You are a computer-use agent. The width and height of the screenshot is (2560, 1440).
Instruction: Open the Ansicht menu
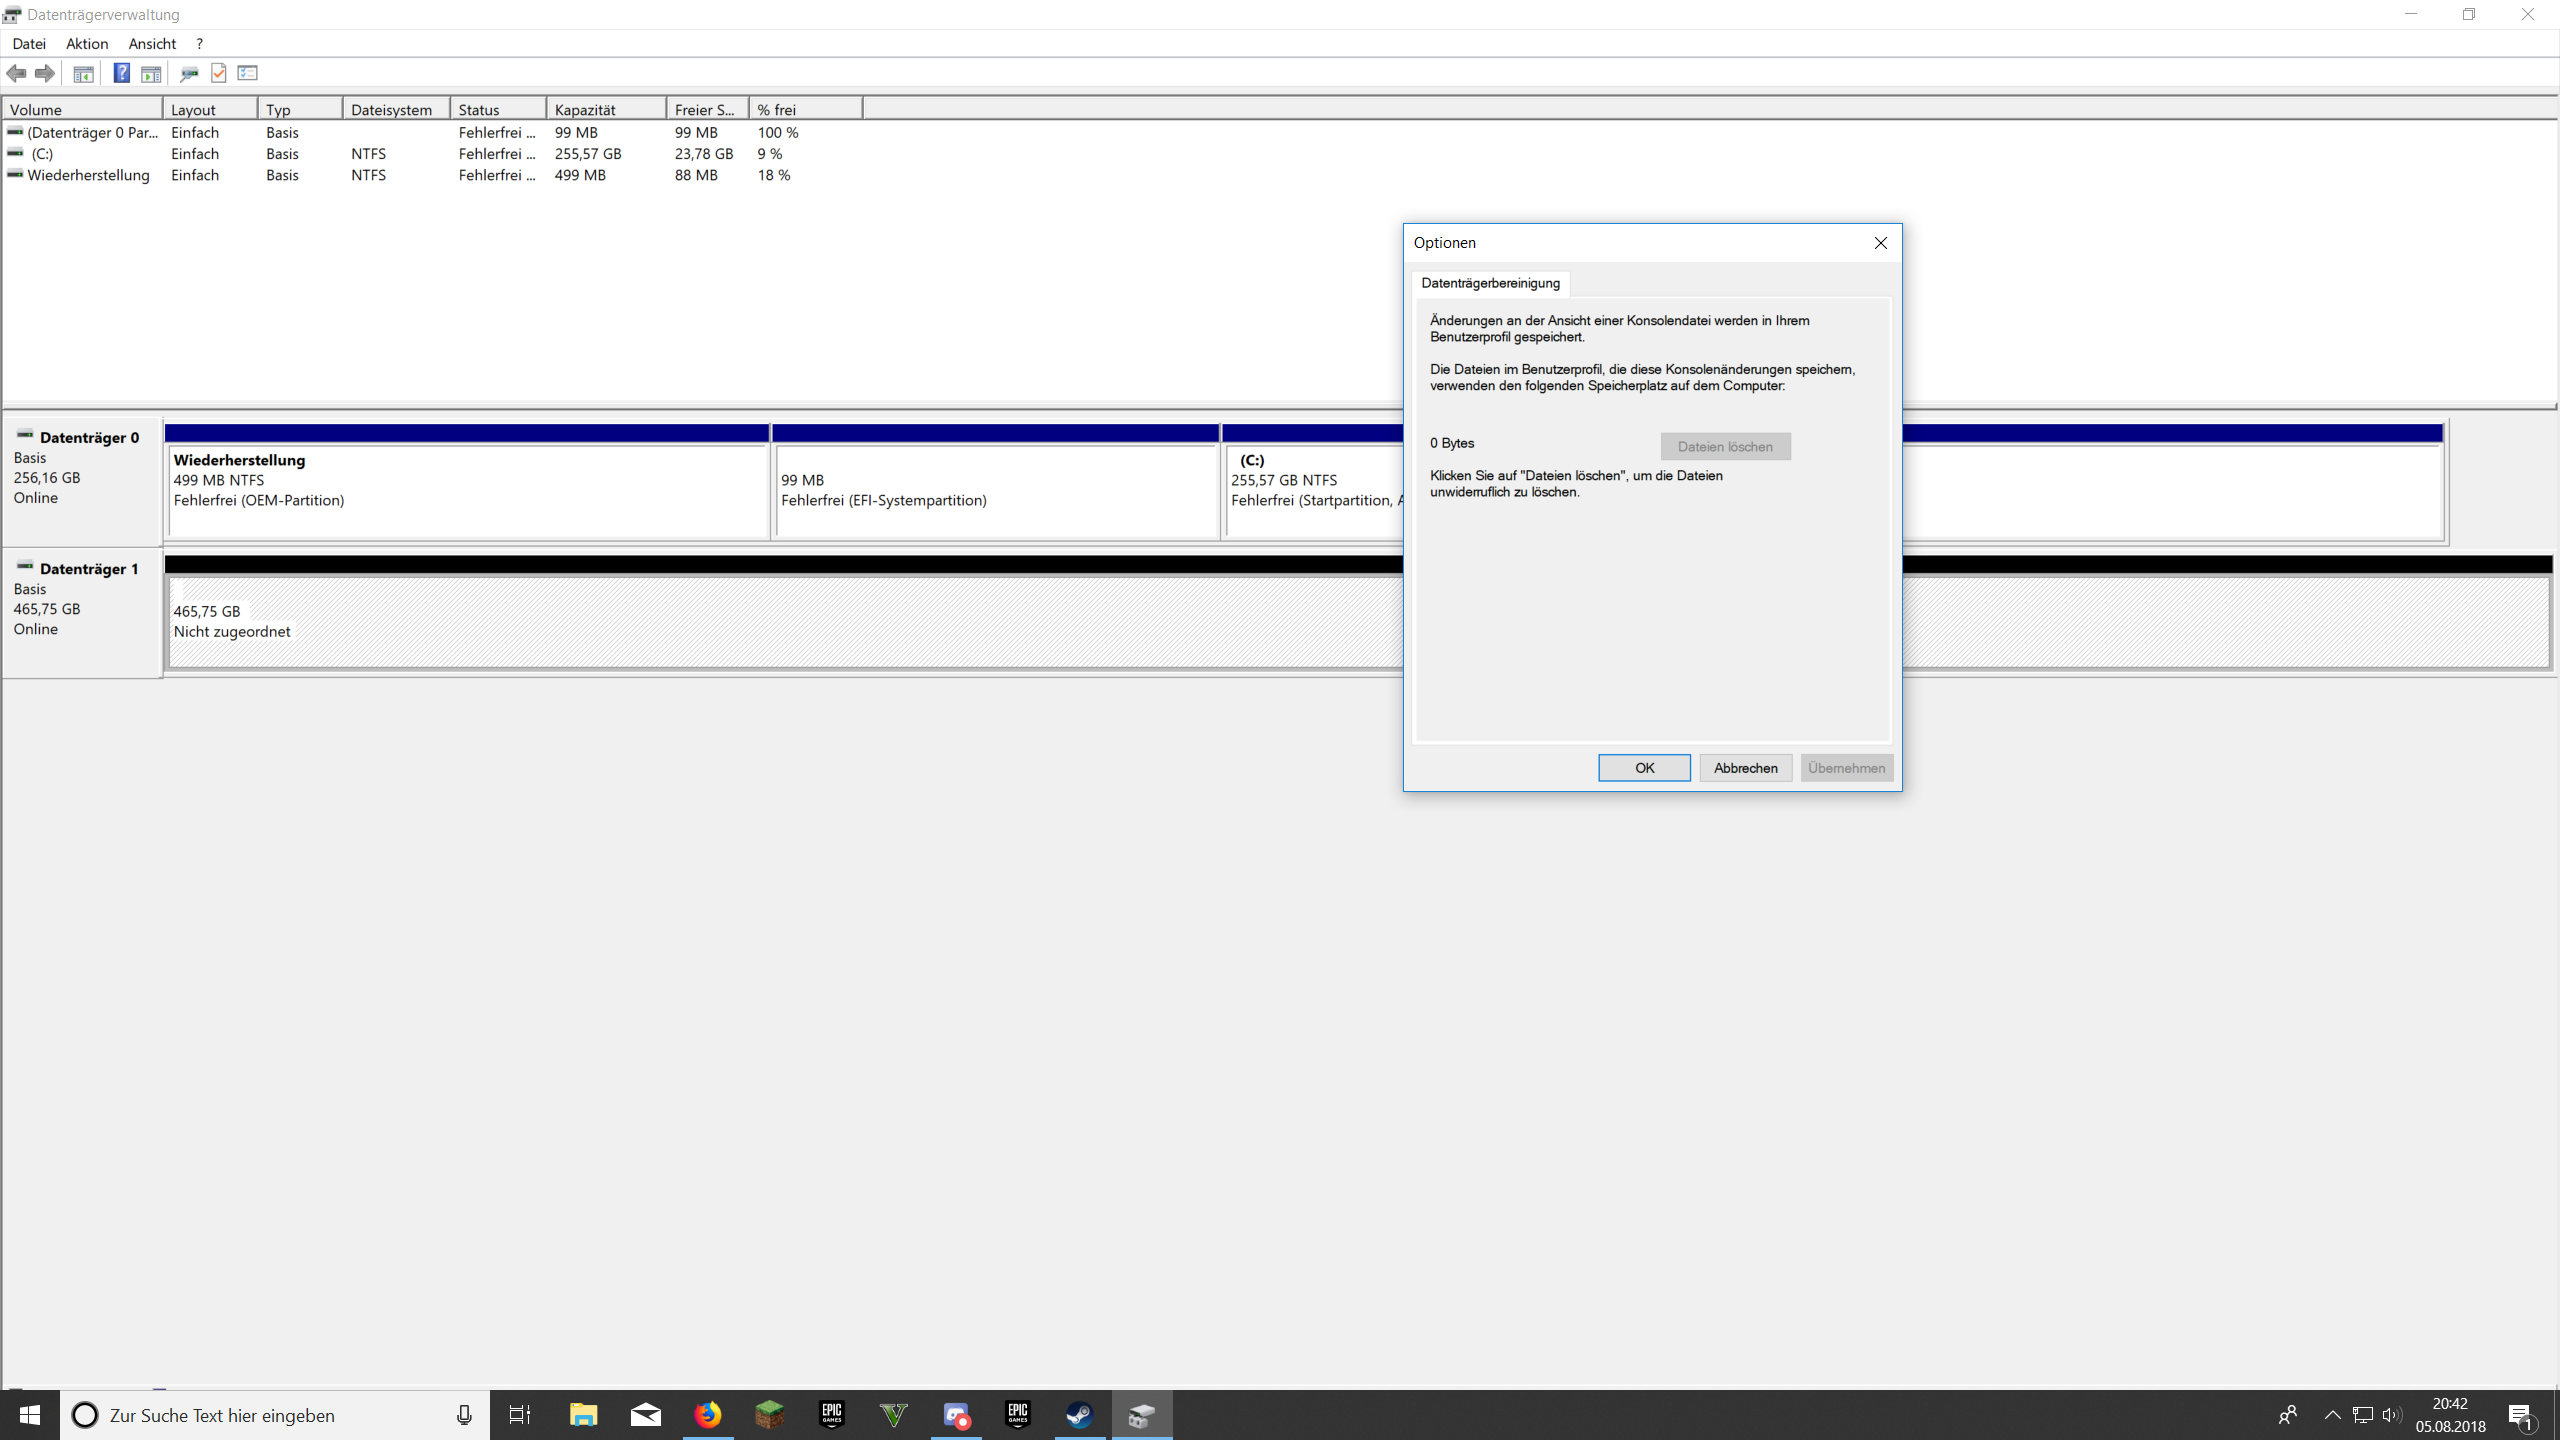[x=152, y=44]
